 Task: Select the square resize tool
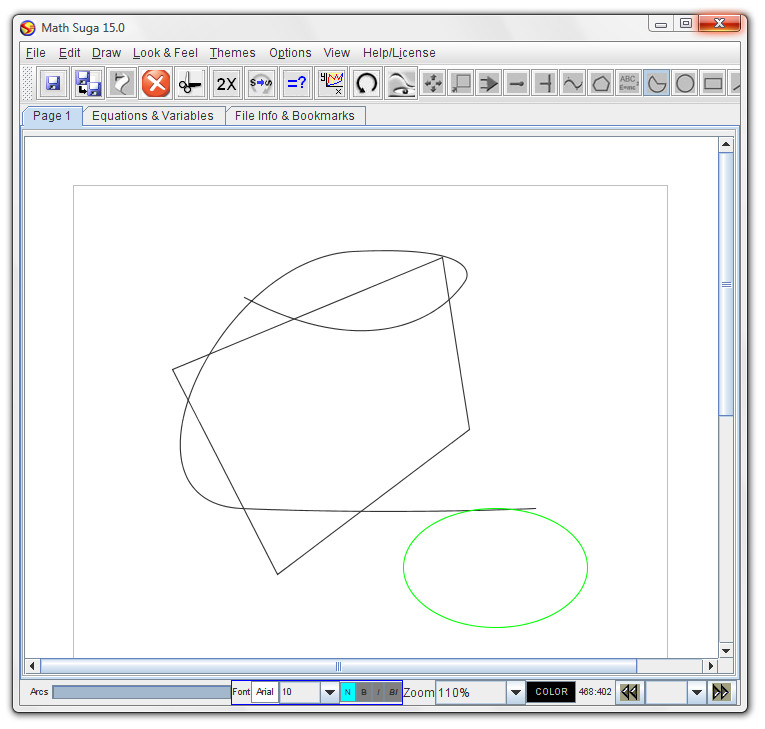(461, 83)
